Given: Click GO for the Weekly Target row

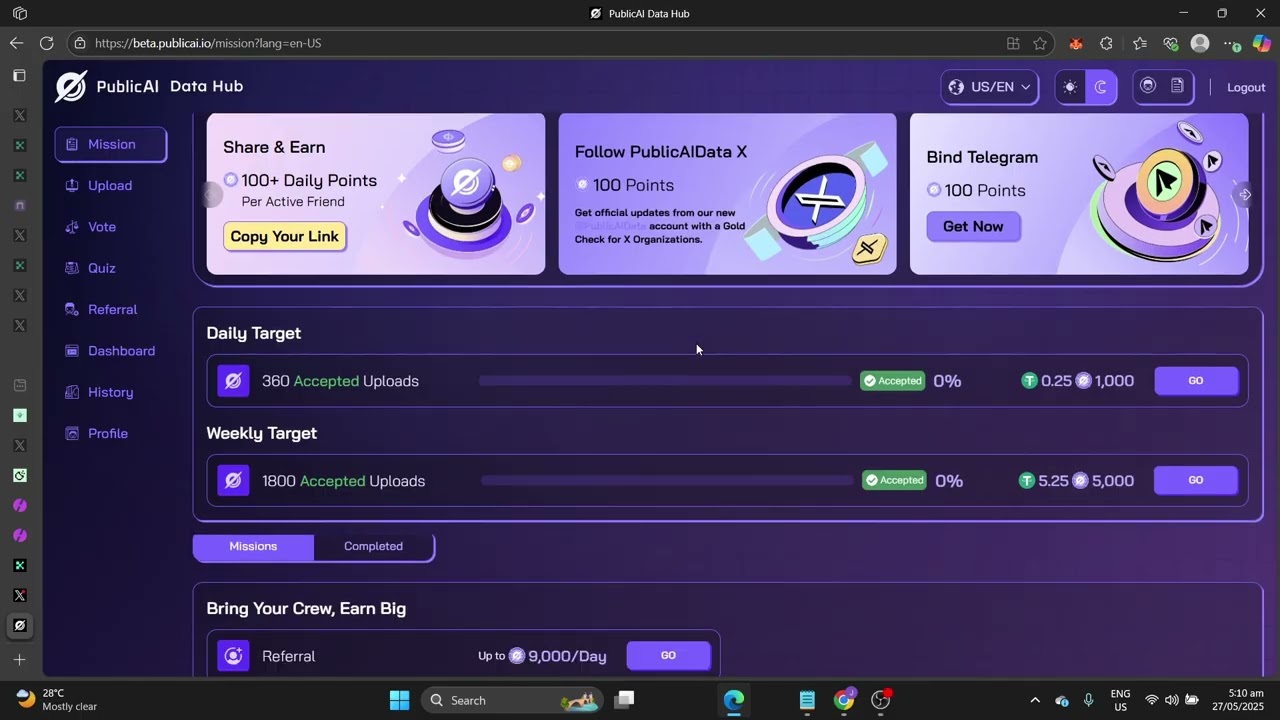Looking at the screenshot, I should tap(1196, 481).
